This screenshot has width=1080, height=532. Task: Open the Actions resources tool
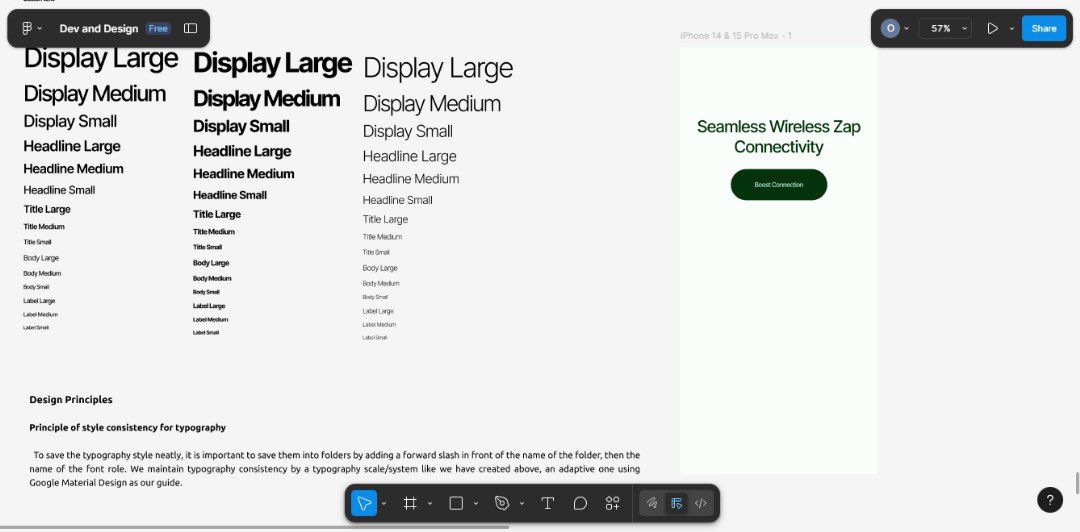tap(612, 503)
